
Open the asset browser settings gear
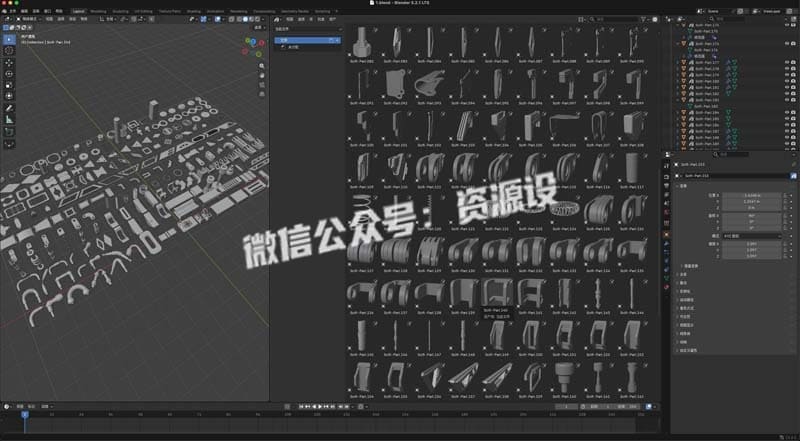655,19
